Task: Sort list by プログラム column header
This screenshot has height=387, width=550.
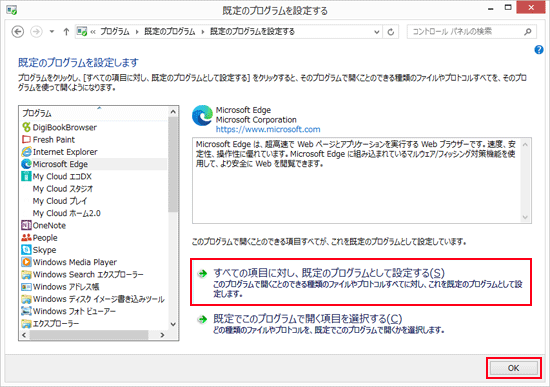Action: pos(94,113)
